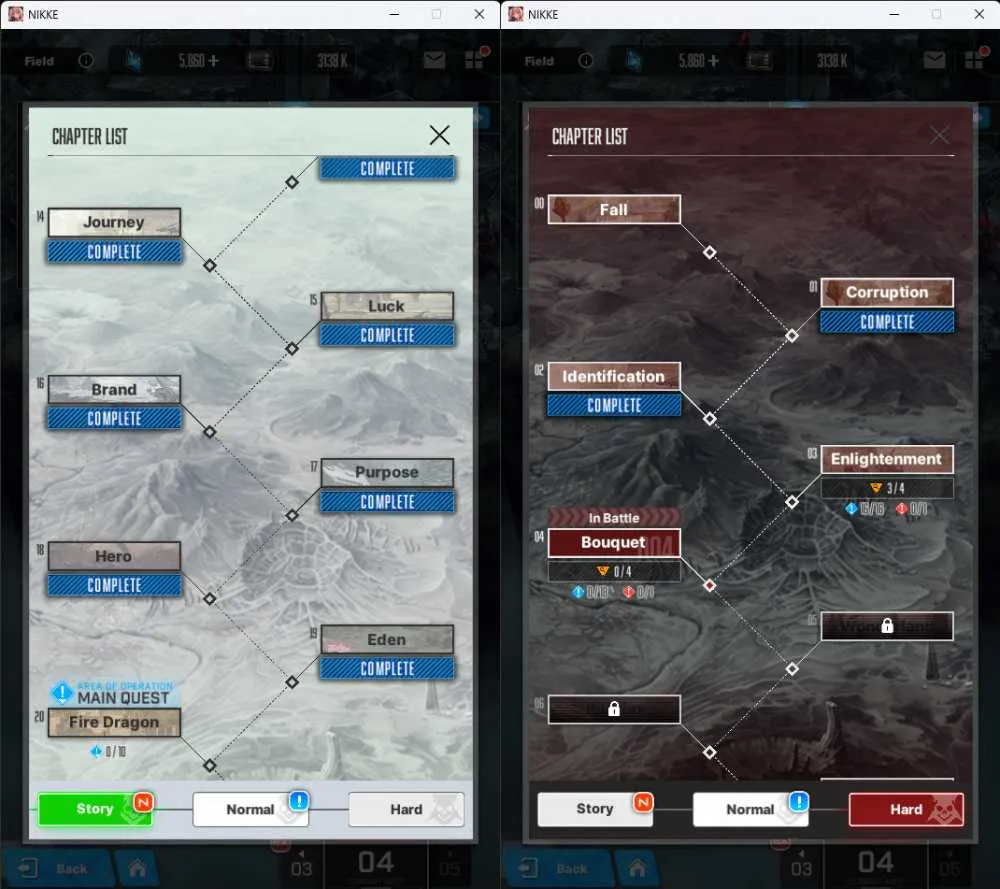Image resolution: width=1000 pixels, height=889 pixels.
Task: Select the Story tab in the left window
Action: tap(95, 809)
